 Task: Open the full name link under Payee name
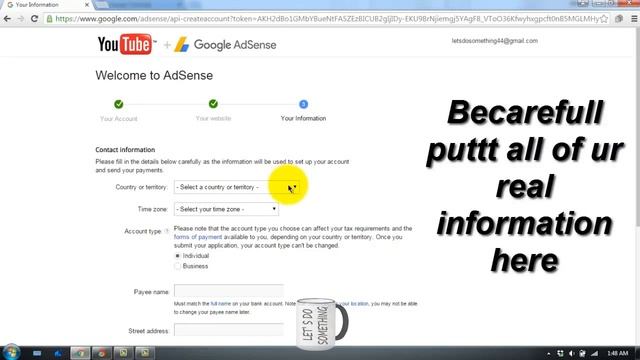point(221,304)
